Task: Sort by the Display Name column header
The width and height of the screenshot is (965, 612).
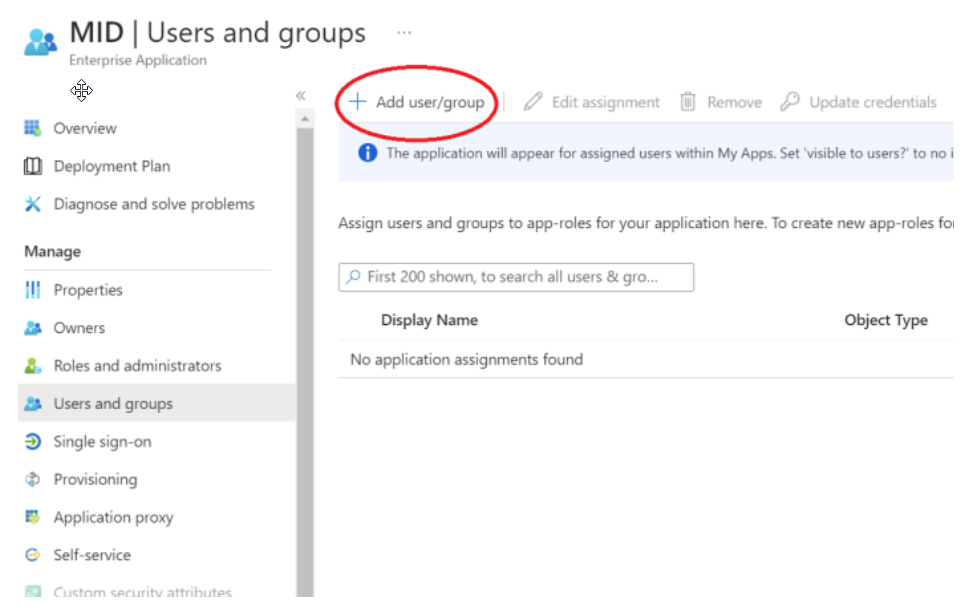Action: 429,320
